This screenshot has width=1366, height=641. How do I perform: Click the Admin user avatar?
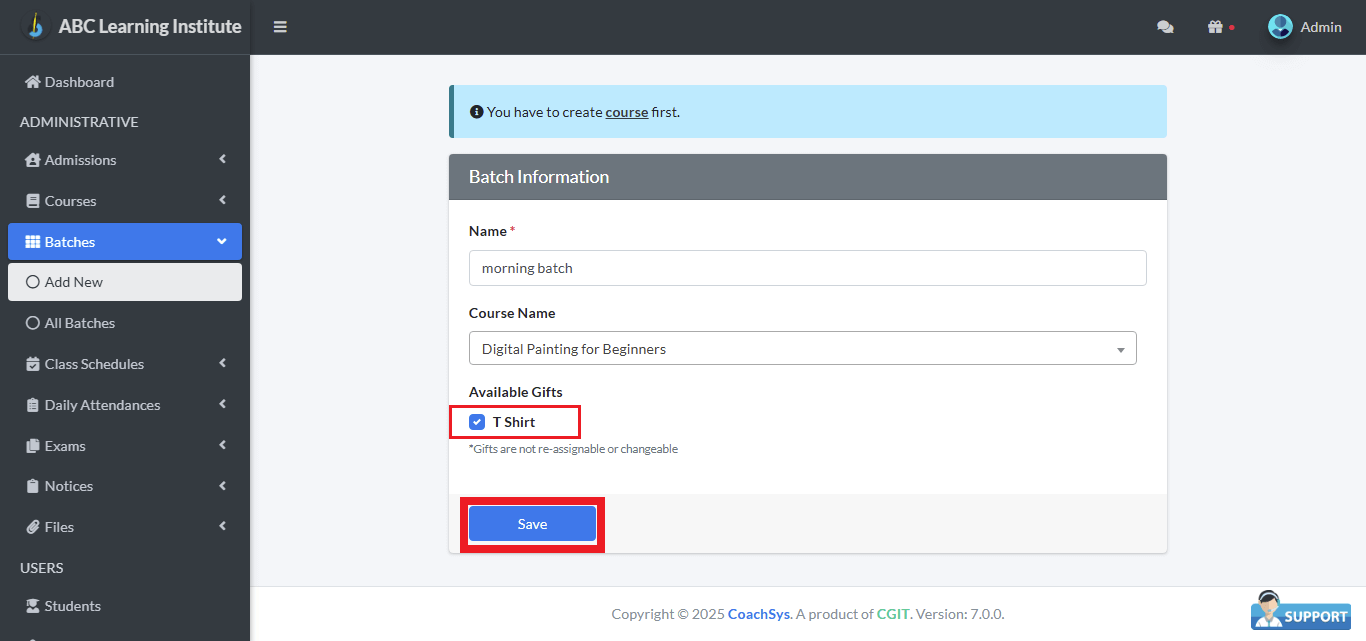(1280, 27)
